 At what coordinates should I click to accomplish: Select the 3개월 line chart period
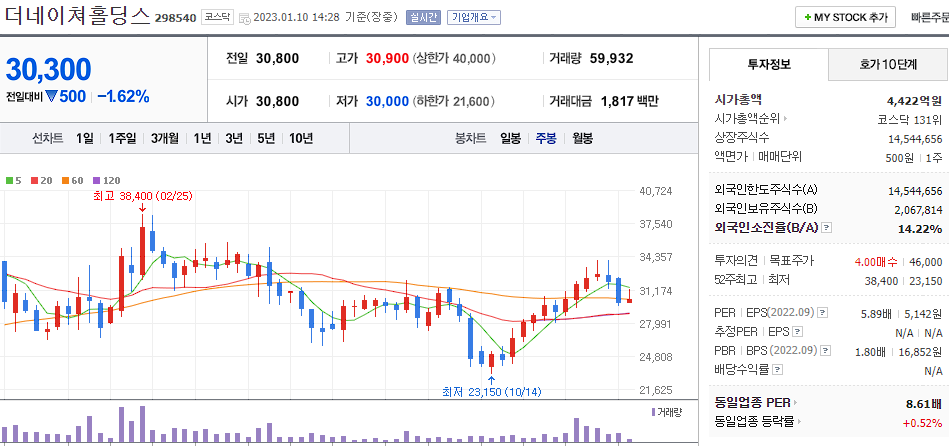click(x=165, y=138)
